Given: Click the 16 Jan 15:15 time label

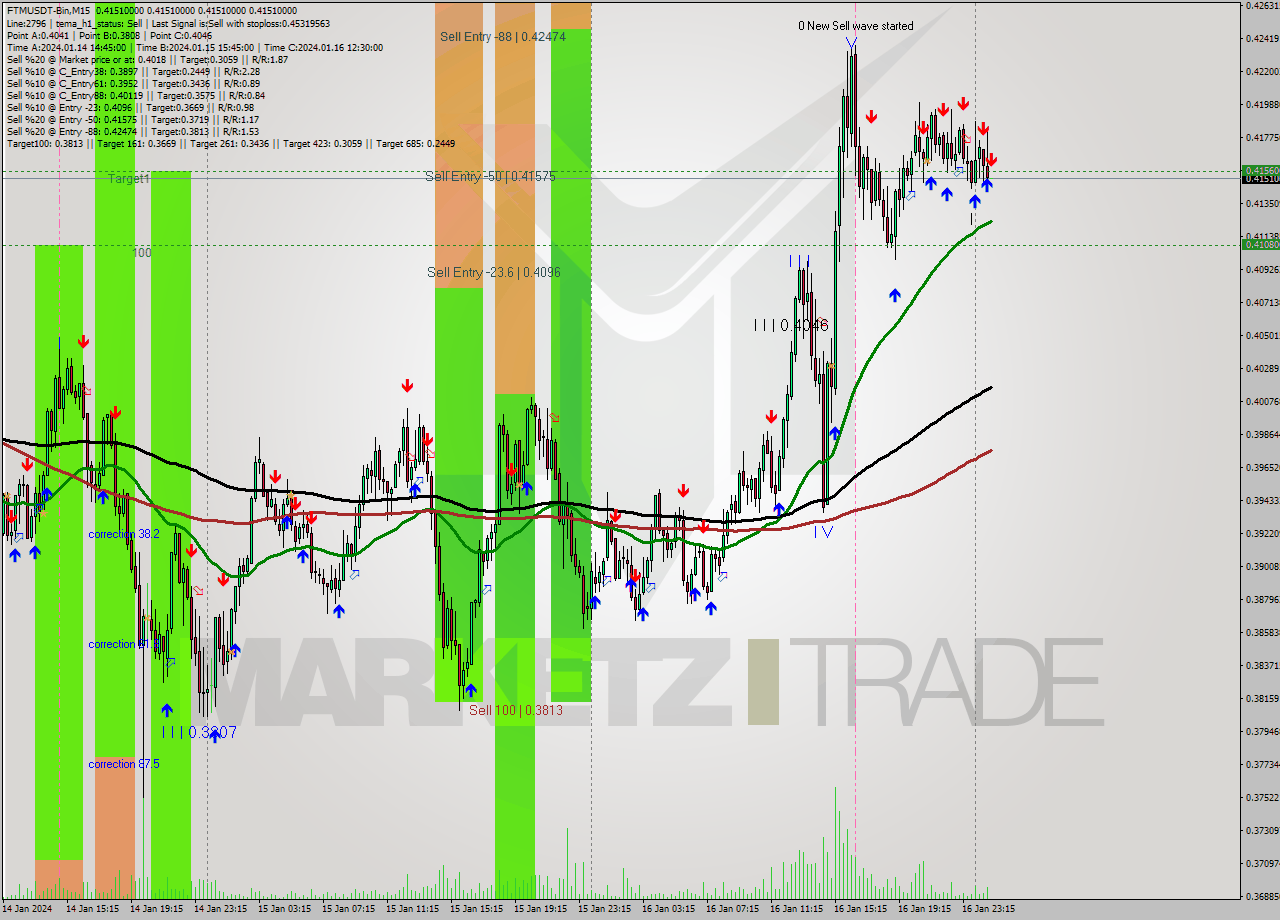Looking at the screenshot, I should point(860,909).
